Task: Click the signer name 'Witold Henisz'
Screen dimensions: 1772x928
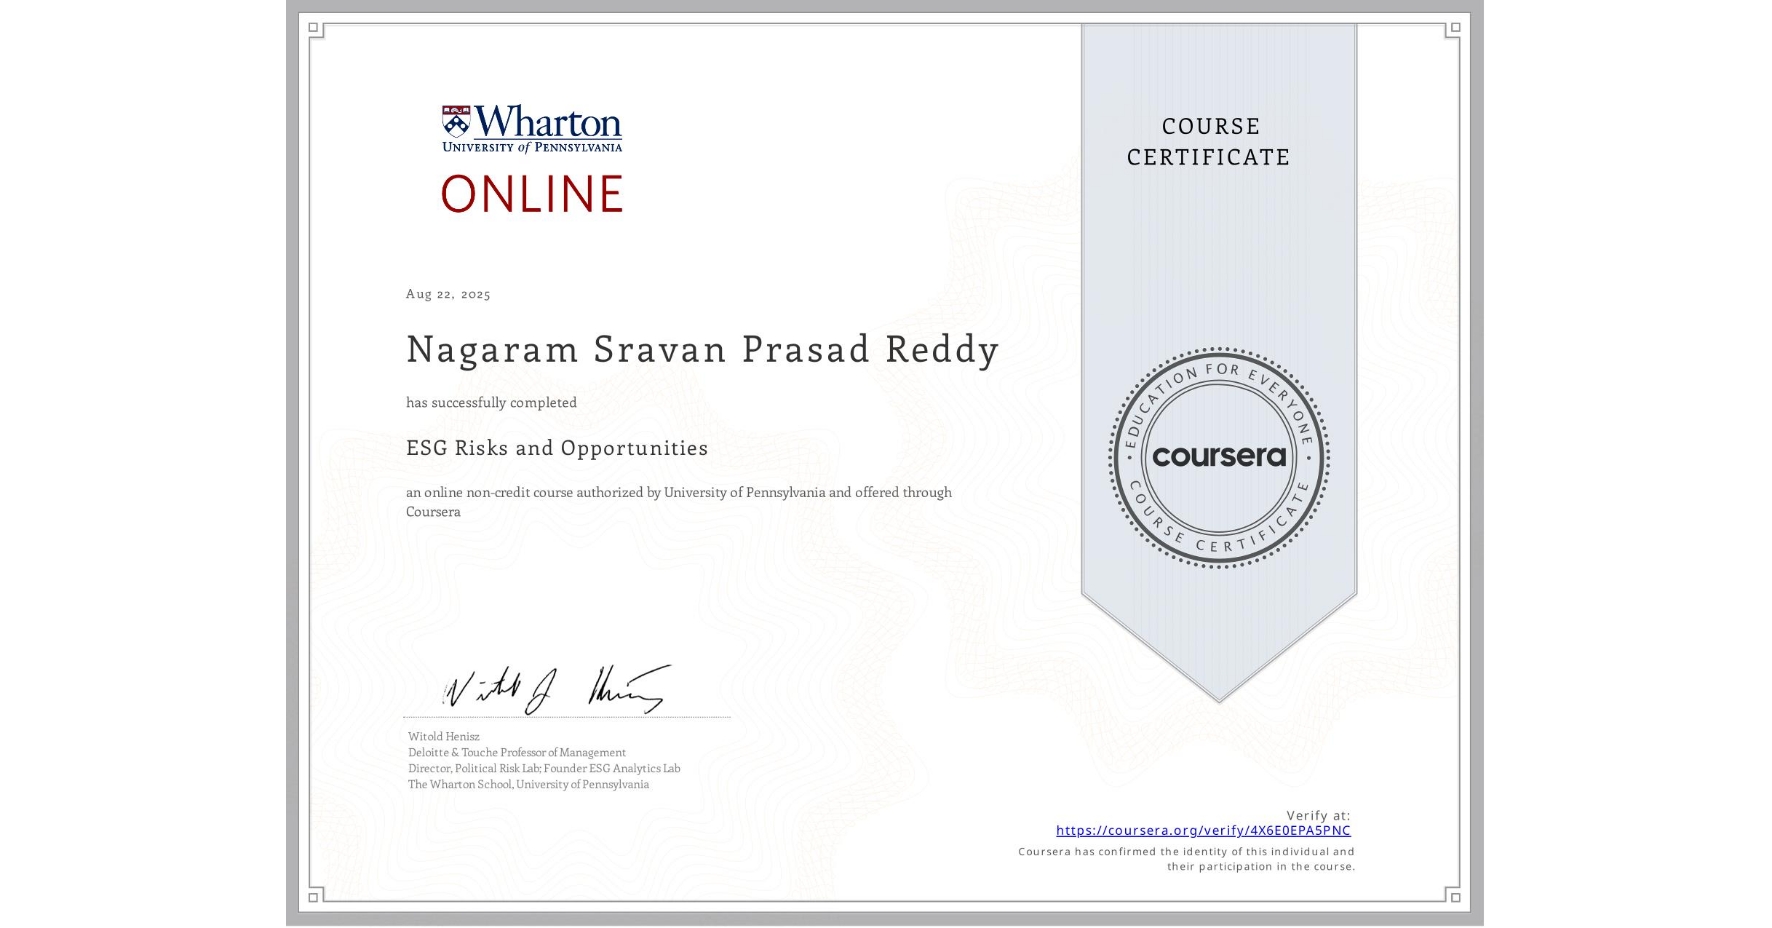Action: point(444,736)
